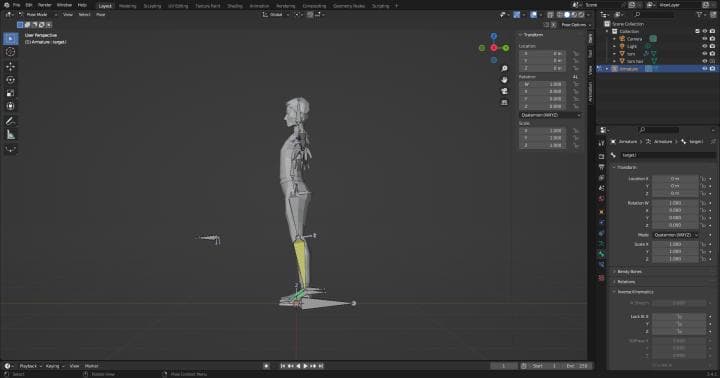Toggle camera view icon in viewport
720x378 pixels.
[x=504, y=91]
